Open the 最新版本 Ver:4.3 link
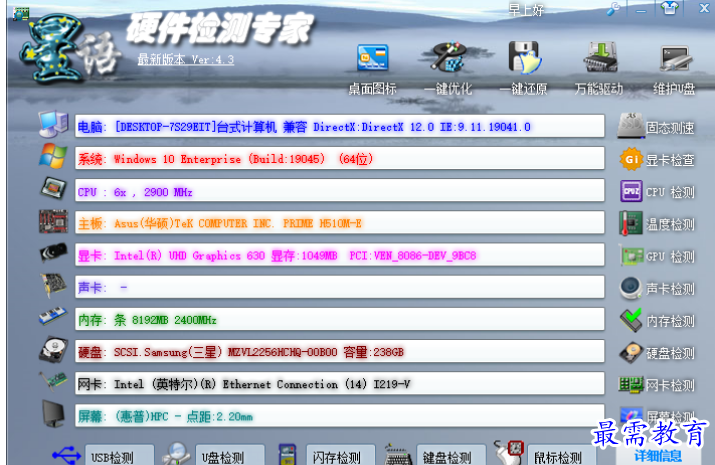Viewport: 715px width, 465px height. (186, 59)
